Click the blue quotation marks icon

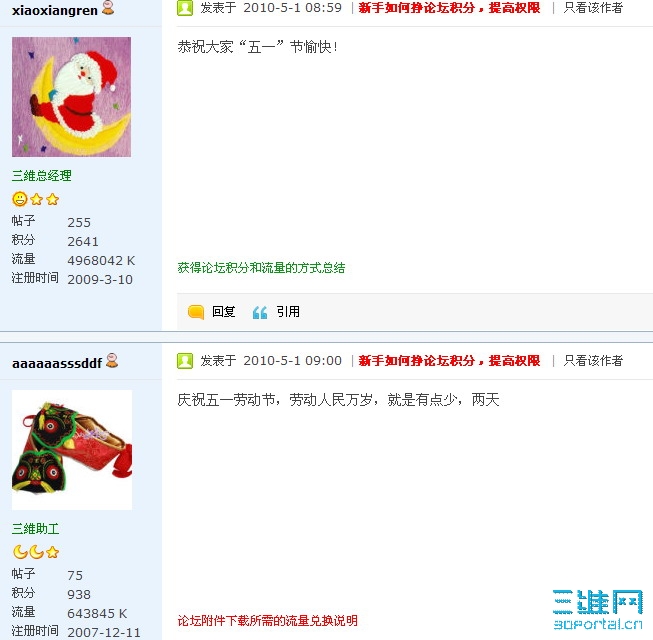coord(260,312)
